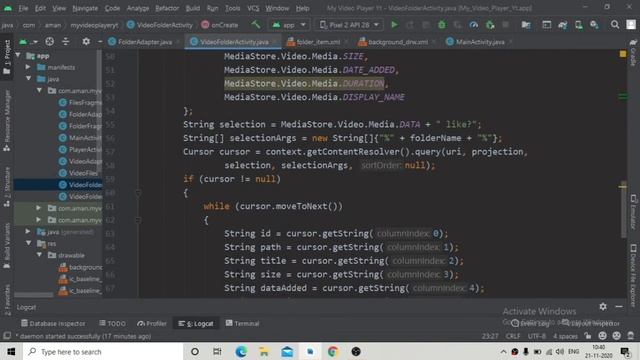Open the Pixel 2 API 28 device dropdown
The width and height of the screenshot is (640, 360).
tap(349, 25)
